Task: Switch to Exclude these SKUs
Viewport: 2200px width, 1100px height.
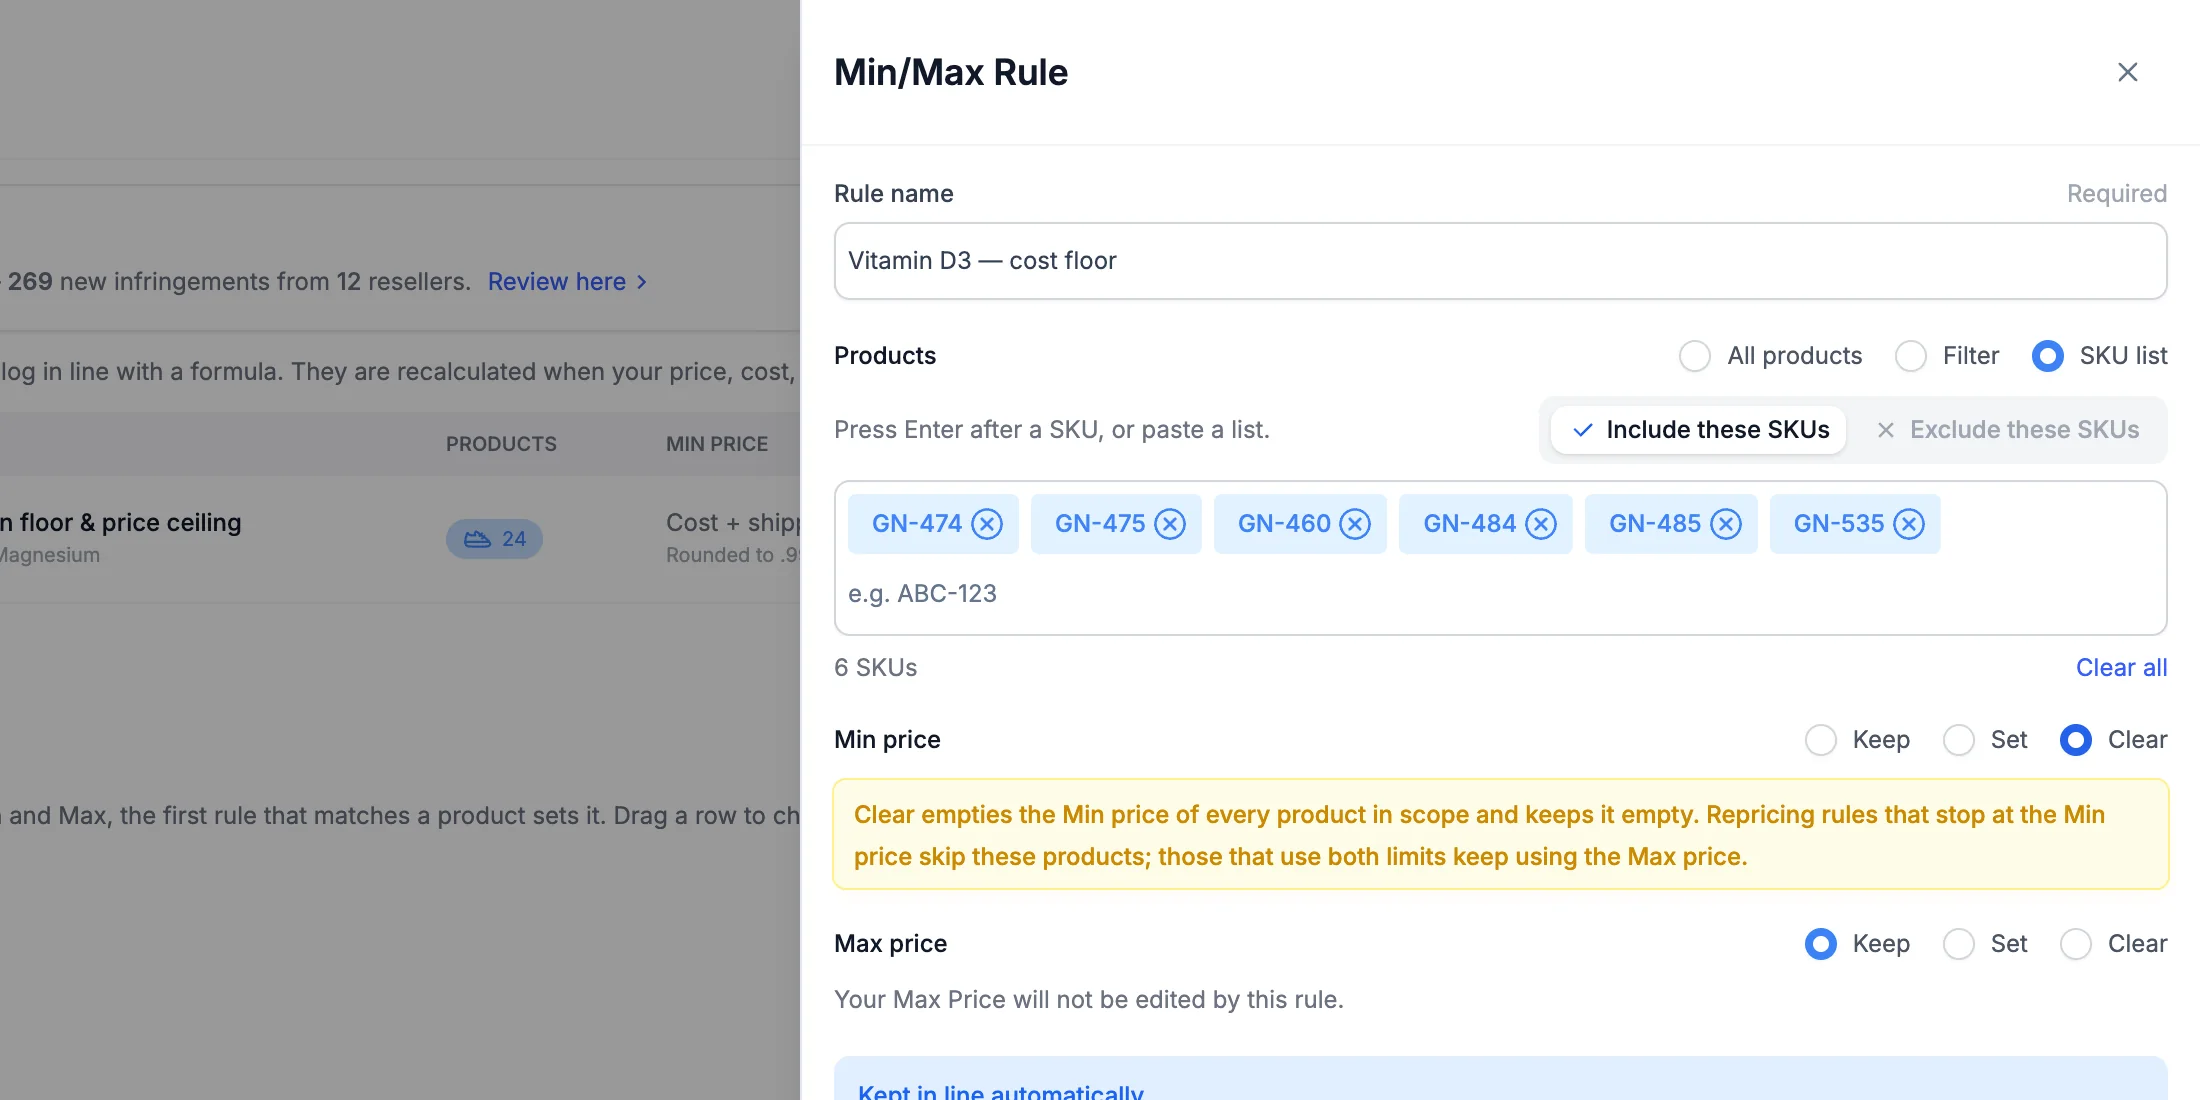Action: tap(2008, 430)
